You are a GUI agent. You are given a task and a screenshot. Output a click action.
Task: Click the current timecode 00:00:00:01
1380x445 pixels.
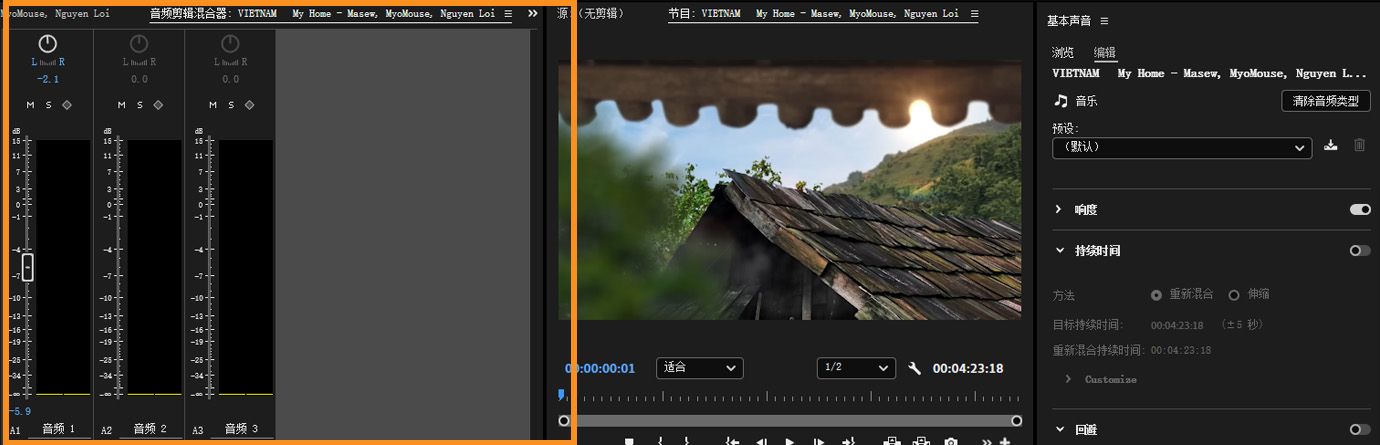point(600,368)
